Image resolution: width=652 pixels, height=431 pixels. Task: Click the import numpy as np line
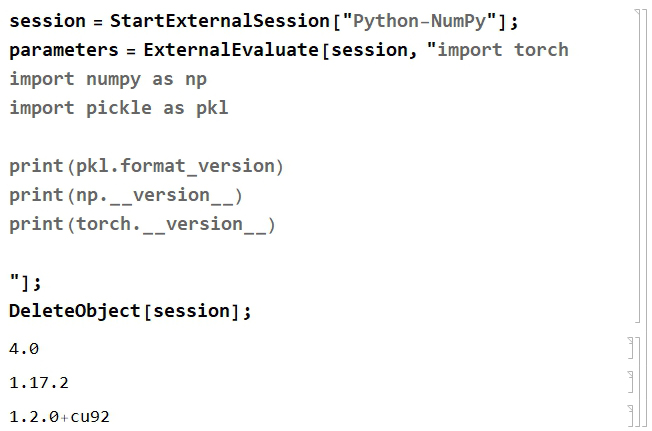coord(108,79)
